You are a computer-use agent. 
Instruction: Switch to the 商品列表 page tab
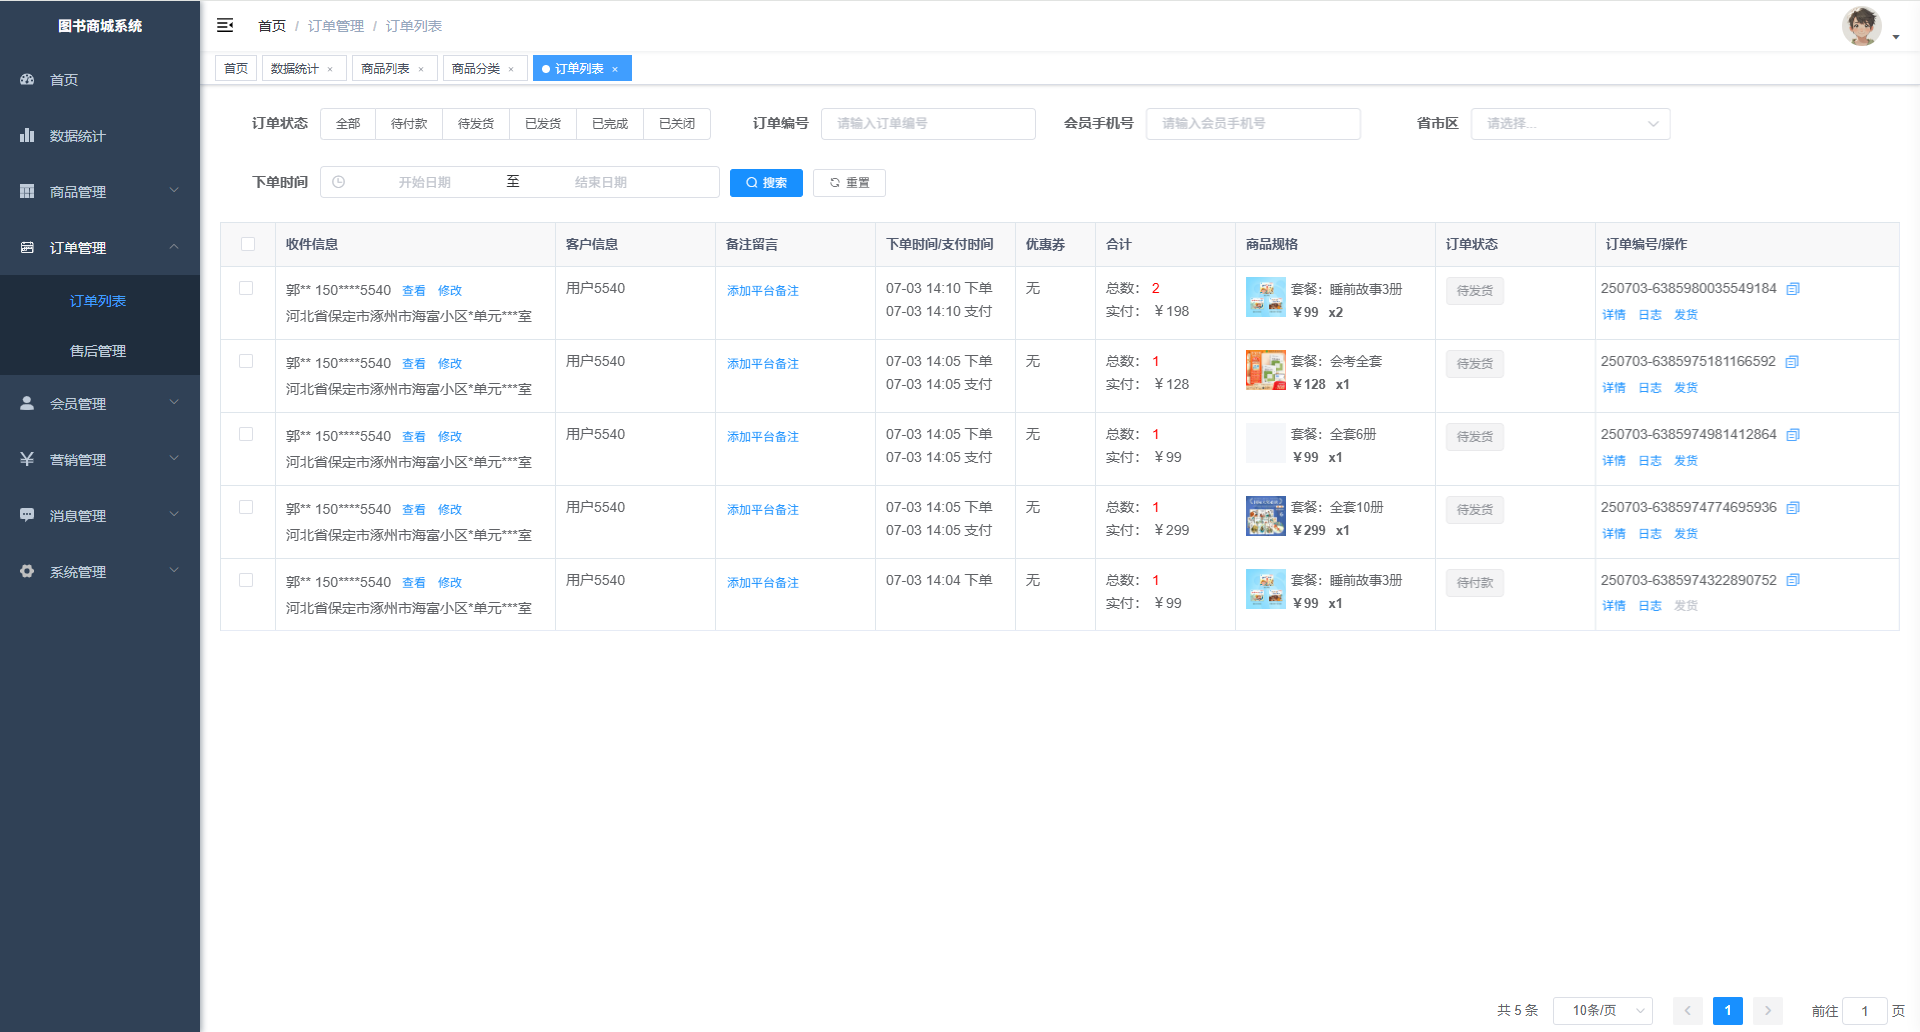tap(385, 69)
